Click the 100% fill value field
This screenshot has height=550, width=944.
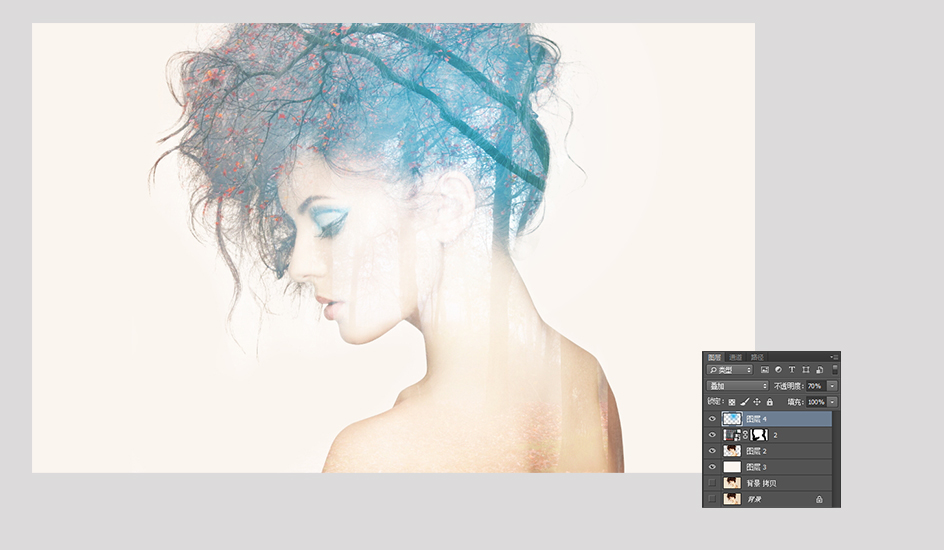[x=816, y=402]
